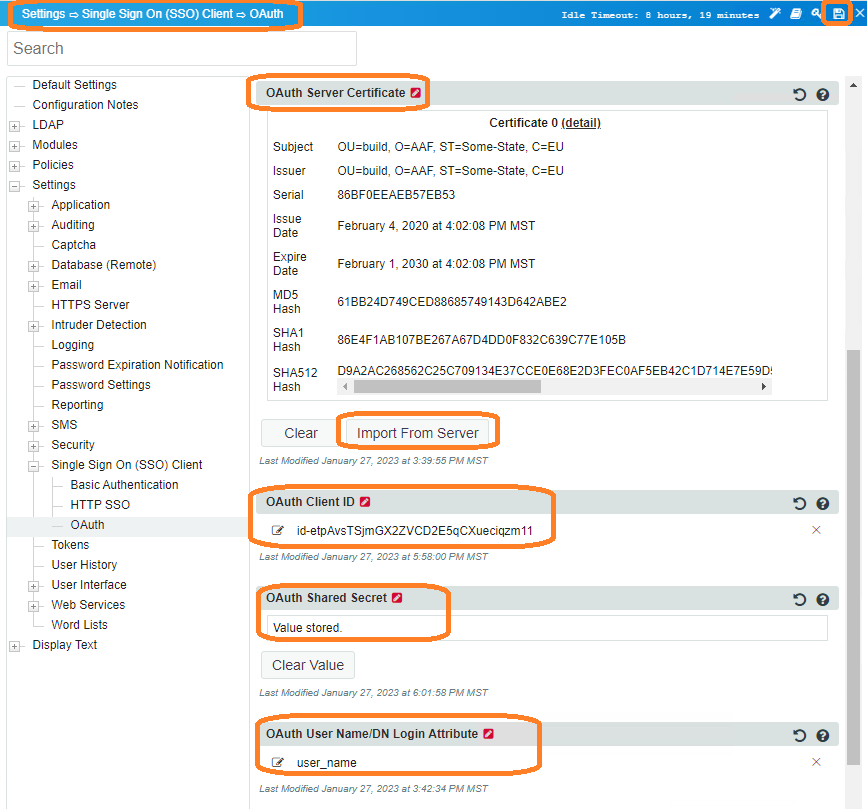The image size is (867, 809).
Task: Click the magnifier search icon in top bar
Action: (816, 12)
